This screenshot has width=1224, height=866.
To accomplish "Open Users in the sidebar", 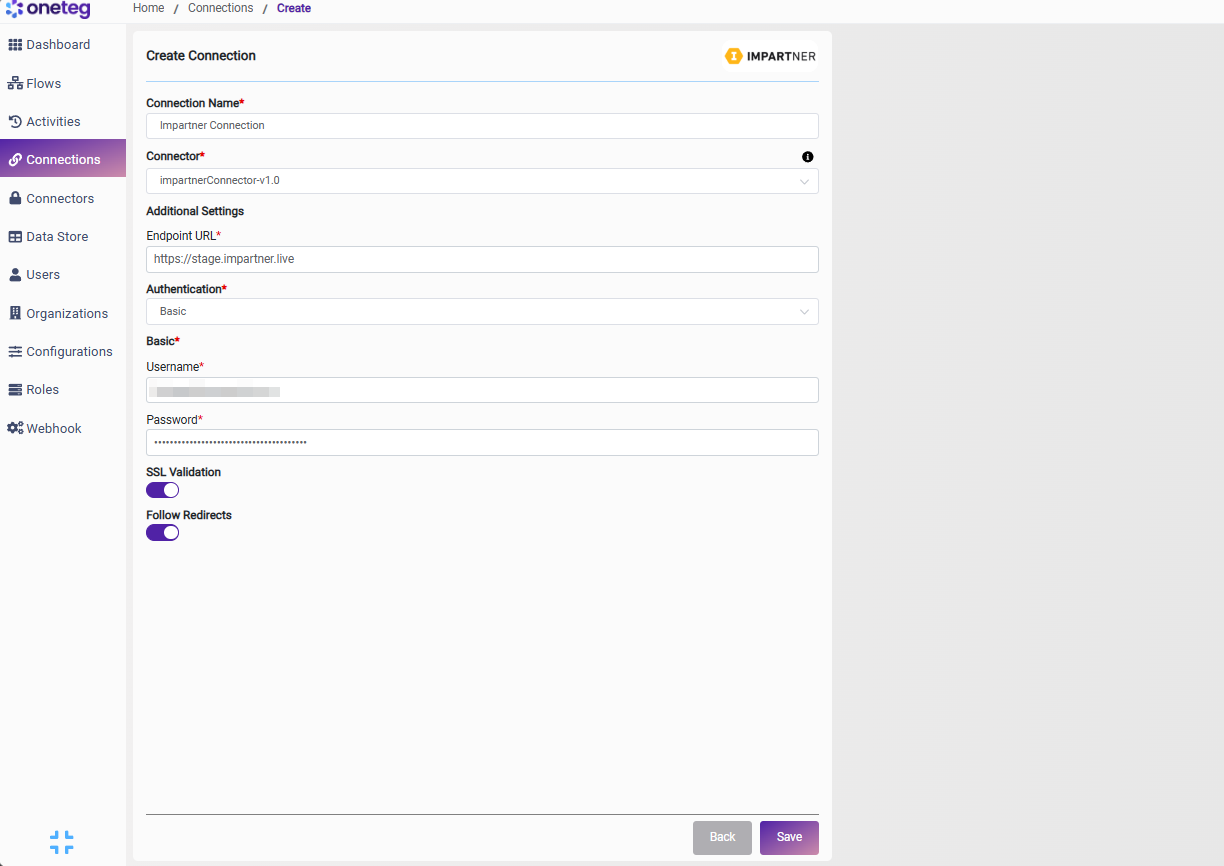I will [x=62, y=275].
